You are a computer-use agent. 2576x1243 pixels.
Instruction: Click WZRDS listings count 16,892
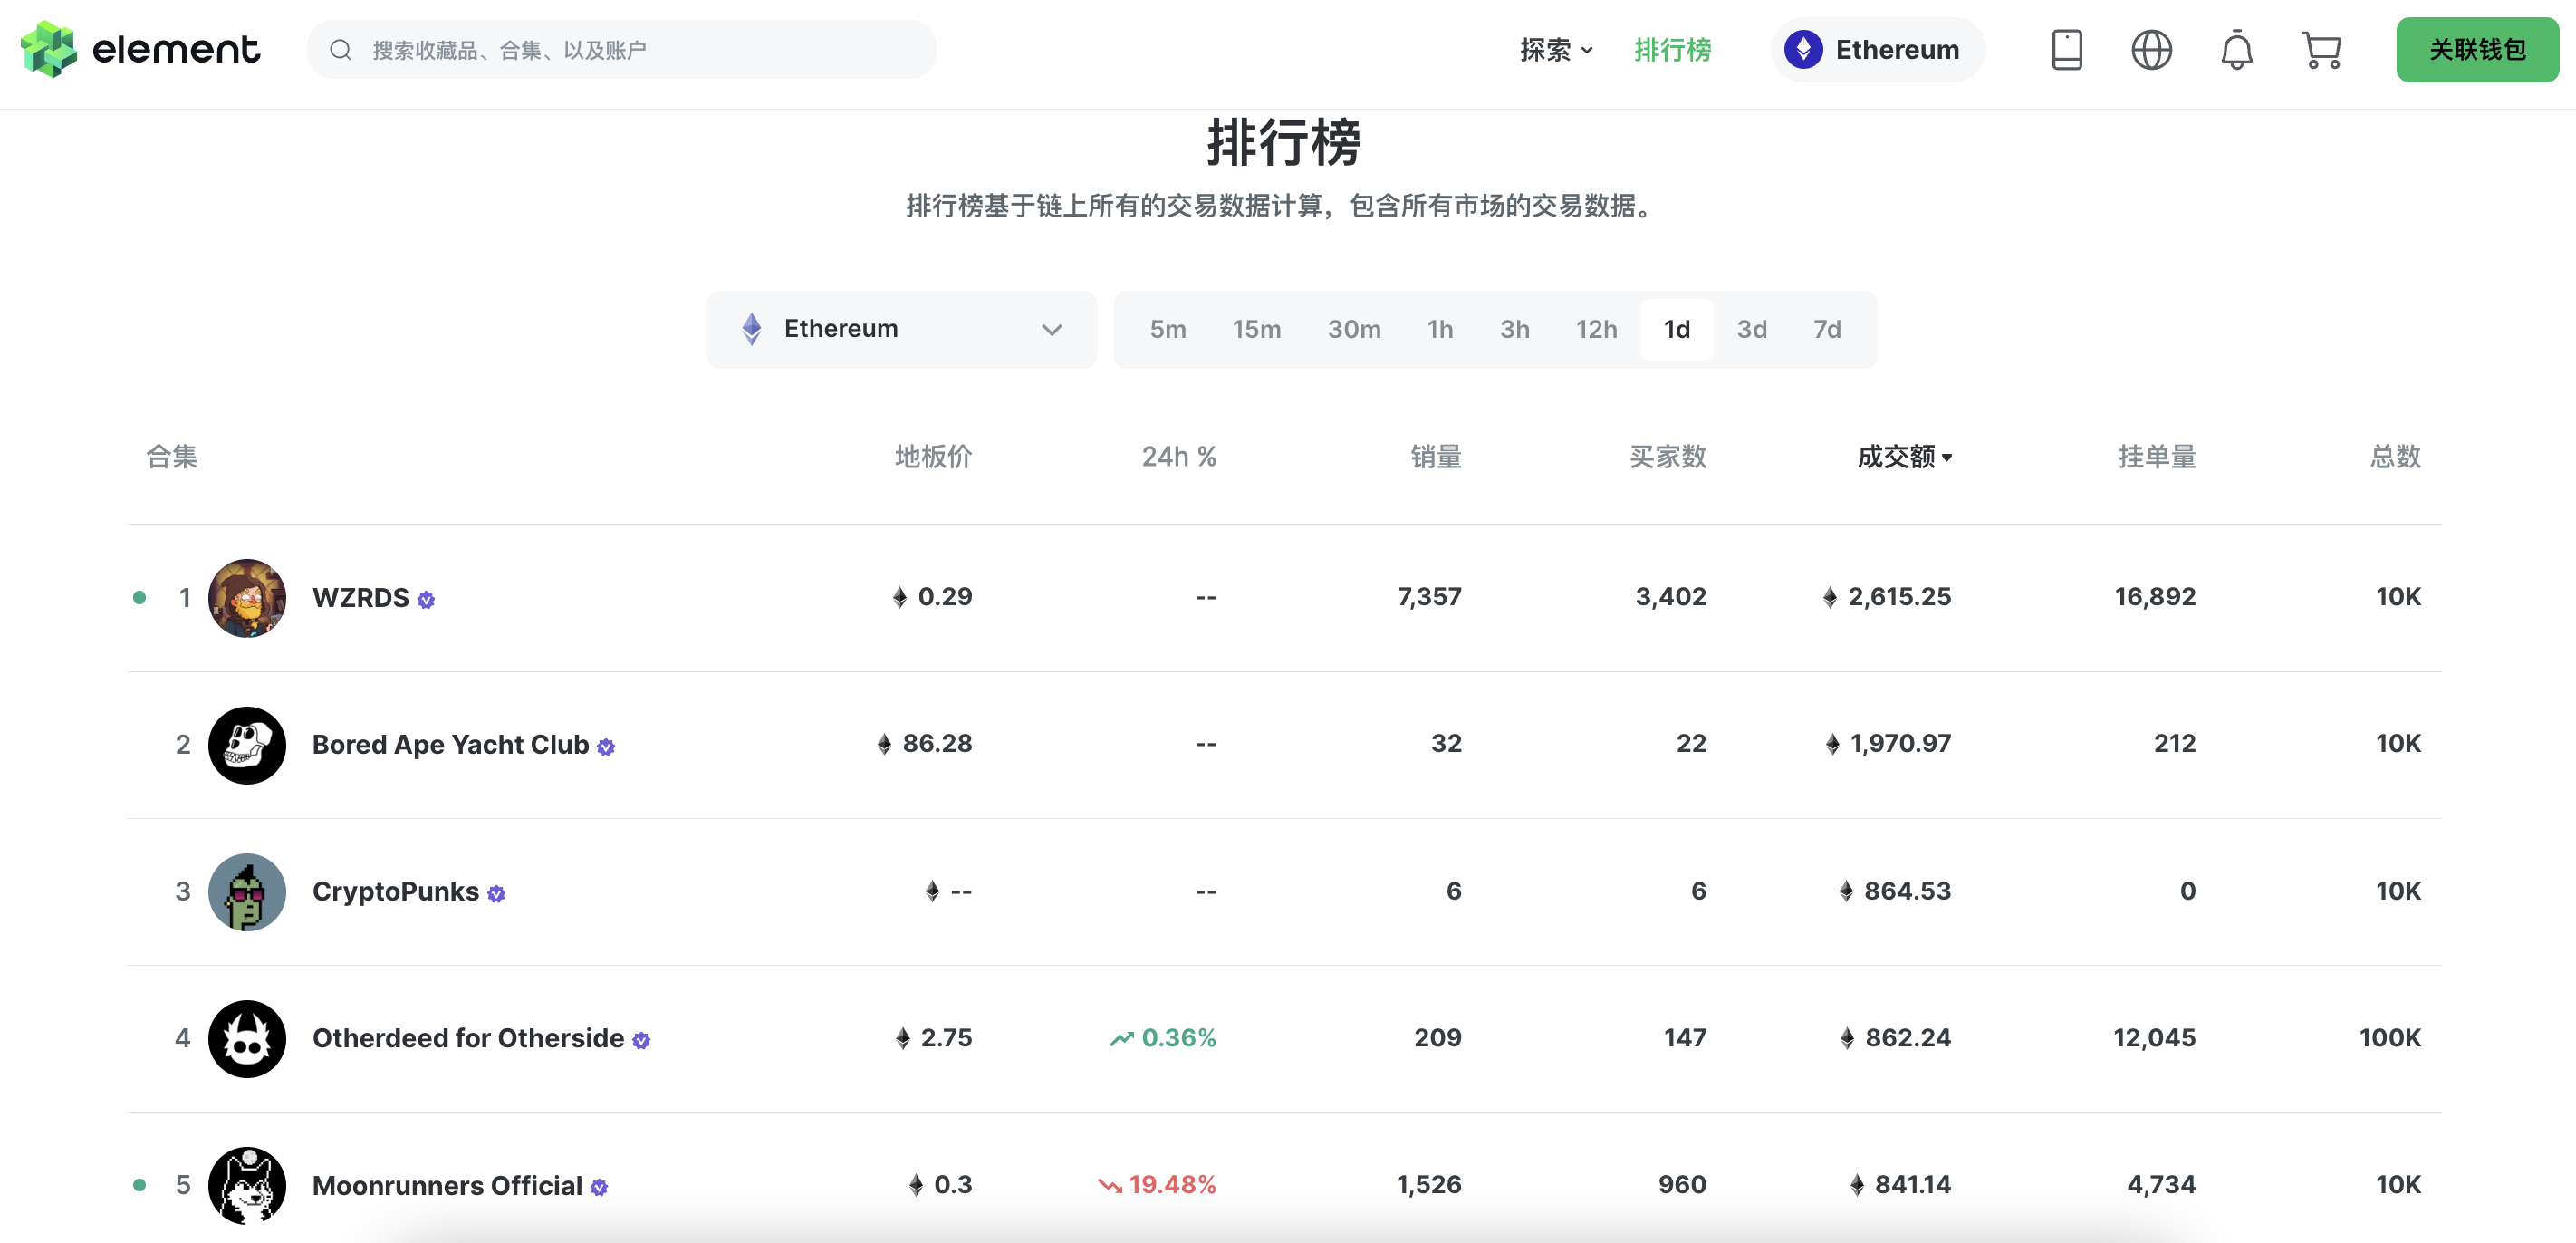coord(2155,597)
